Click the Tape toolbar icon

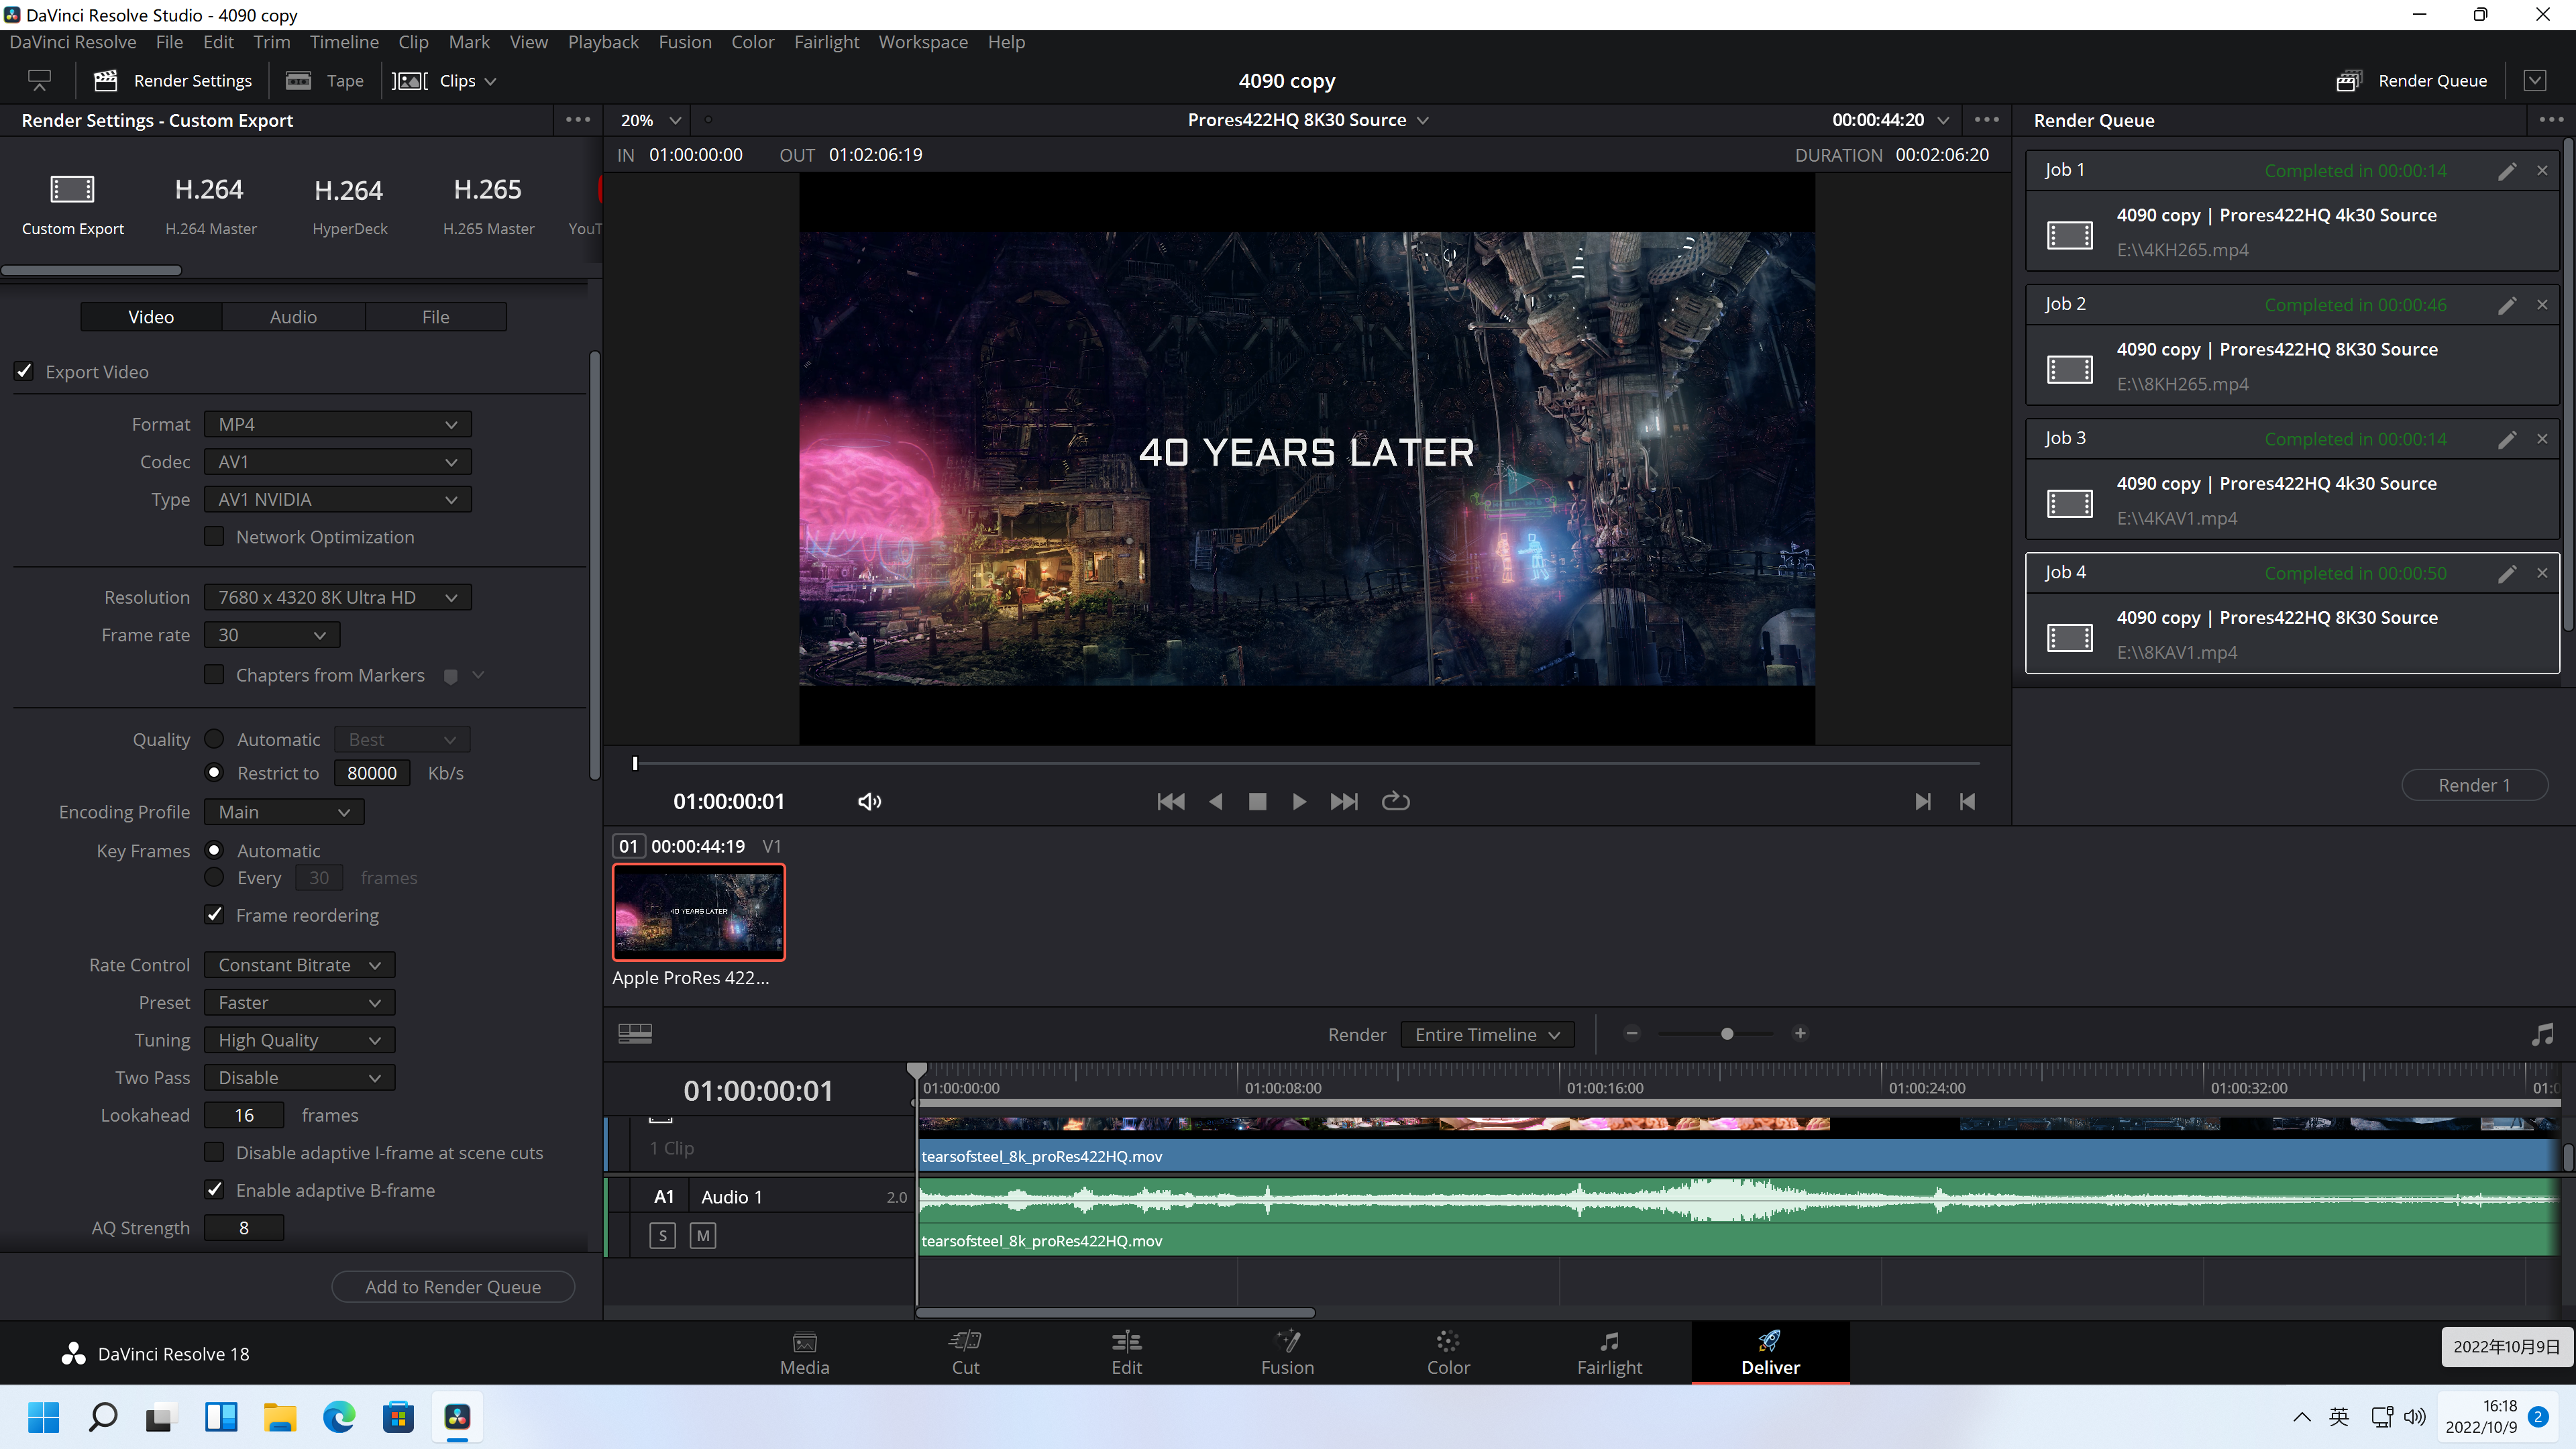[x=299, y=80]
